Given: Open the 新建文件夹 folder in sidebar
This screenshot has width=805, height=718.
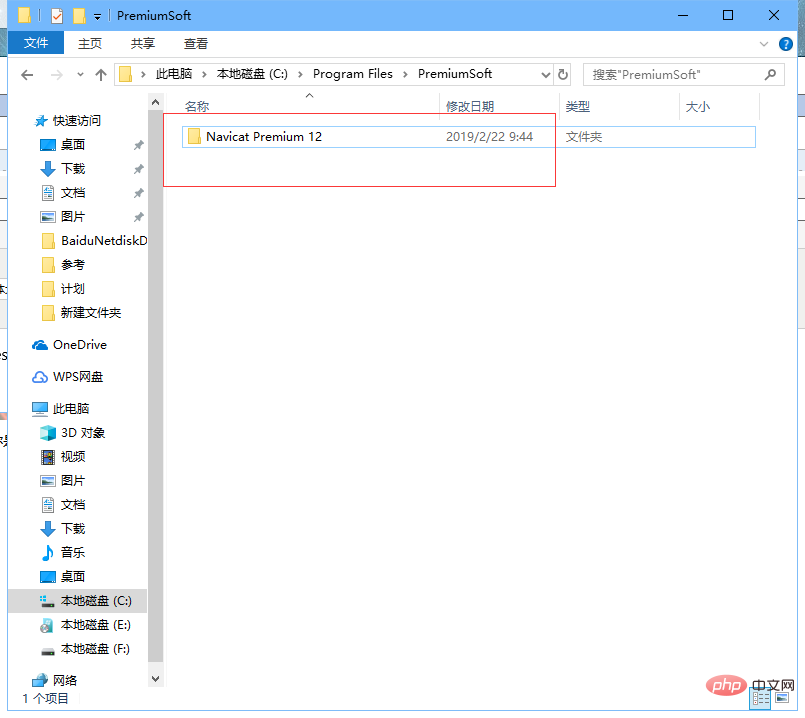Looking at the screenshot, I should coord(90,313).
